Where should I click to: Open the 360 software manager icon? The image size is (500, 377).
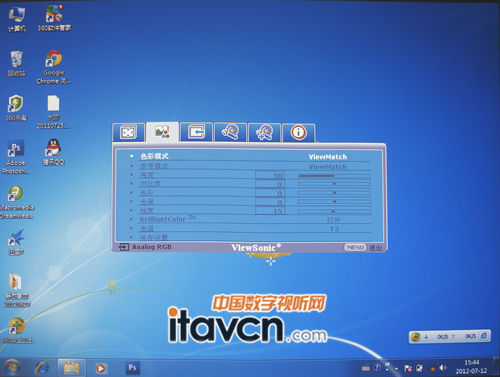tap(54, 18)
